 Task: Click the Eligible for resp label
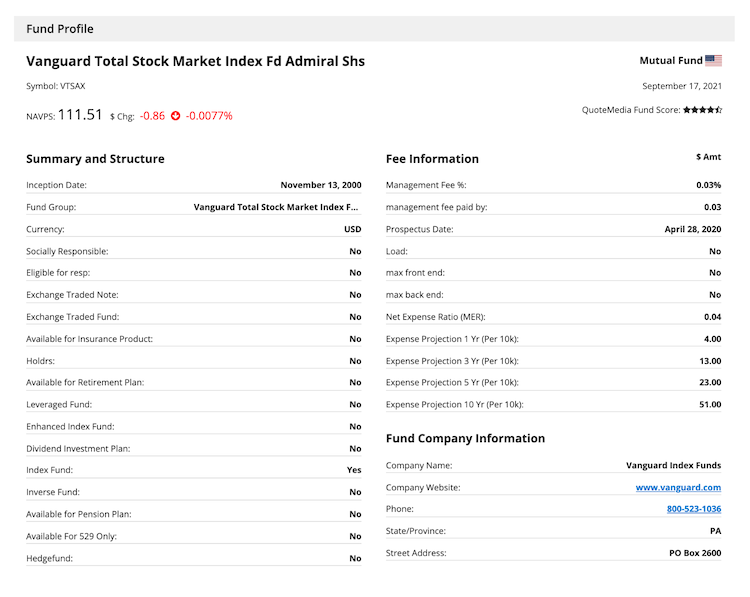[58, 273]
